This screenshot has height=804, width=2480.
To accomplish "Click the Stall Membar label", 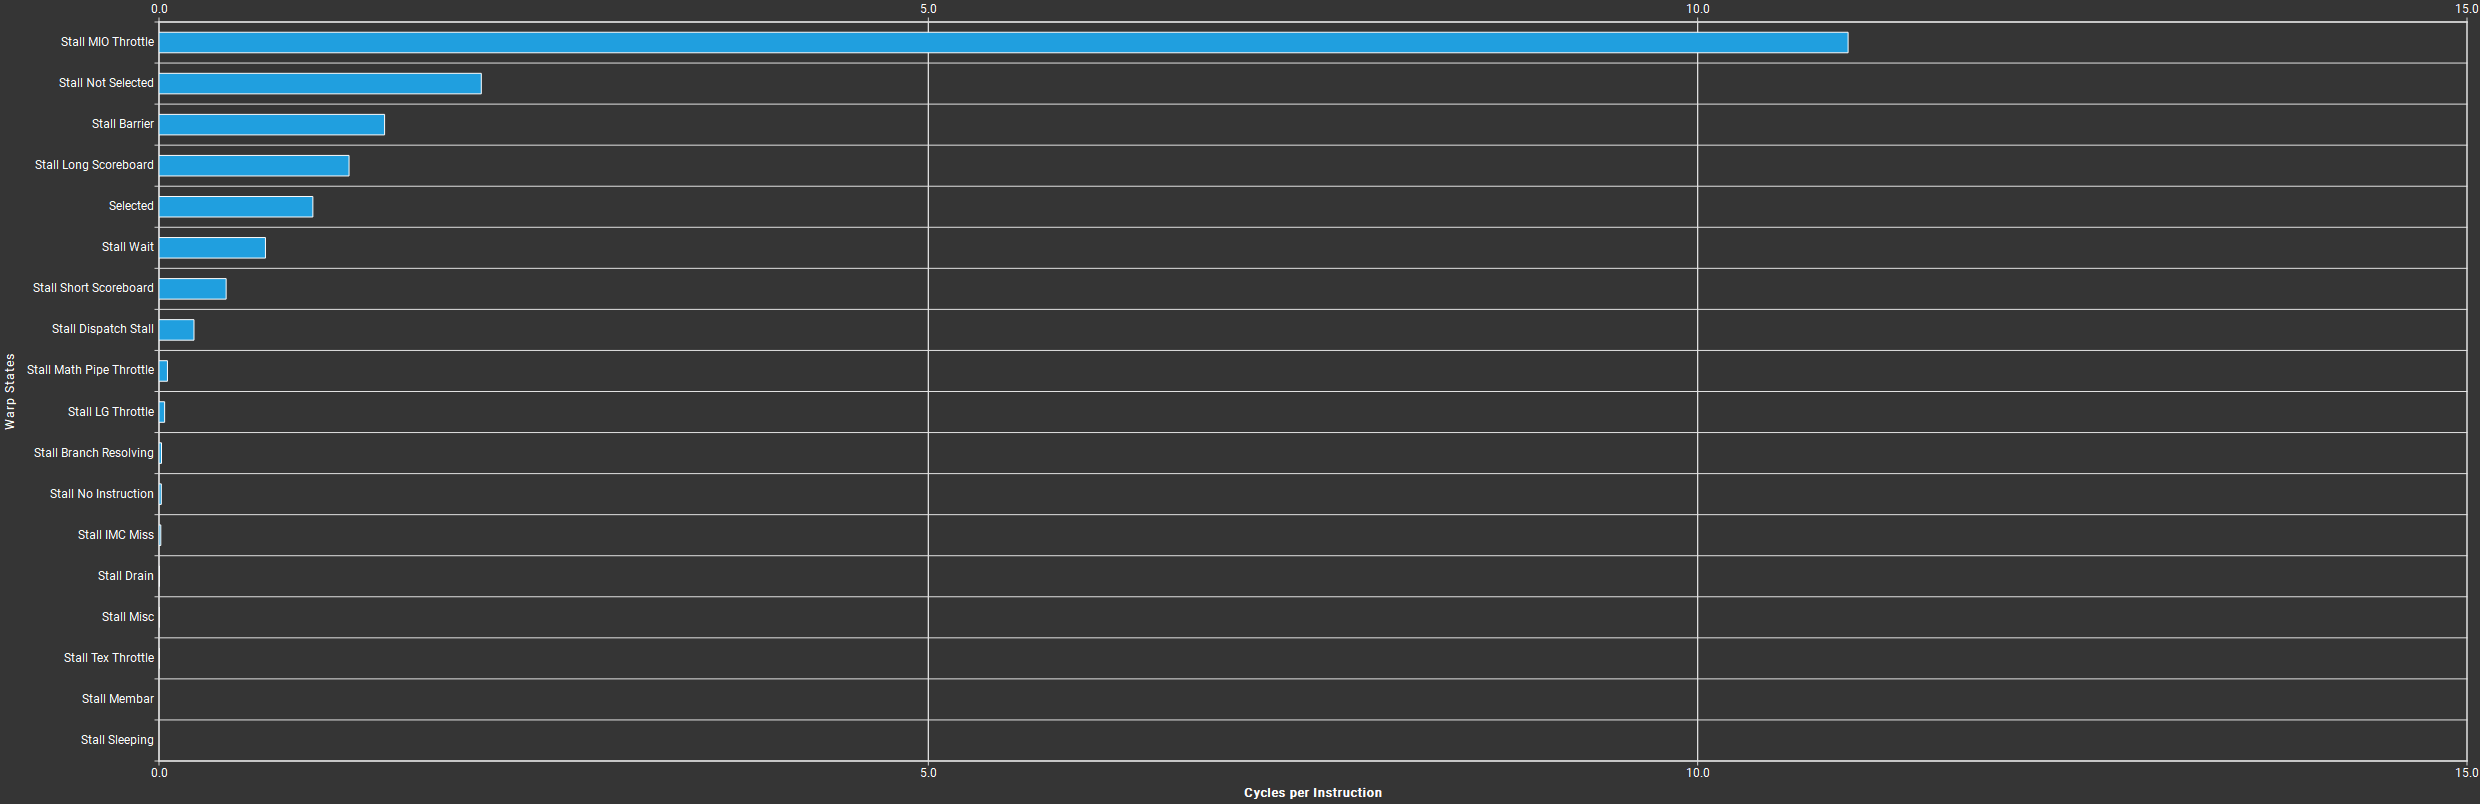I will 117,699.
